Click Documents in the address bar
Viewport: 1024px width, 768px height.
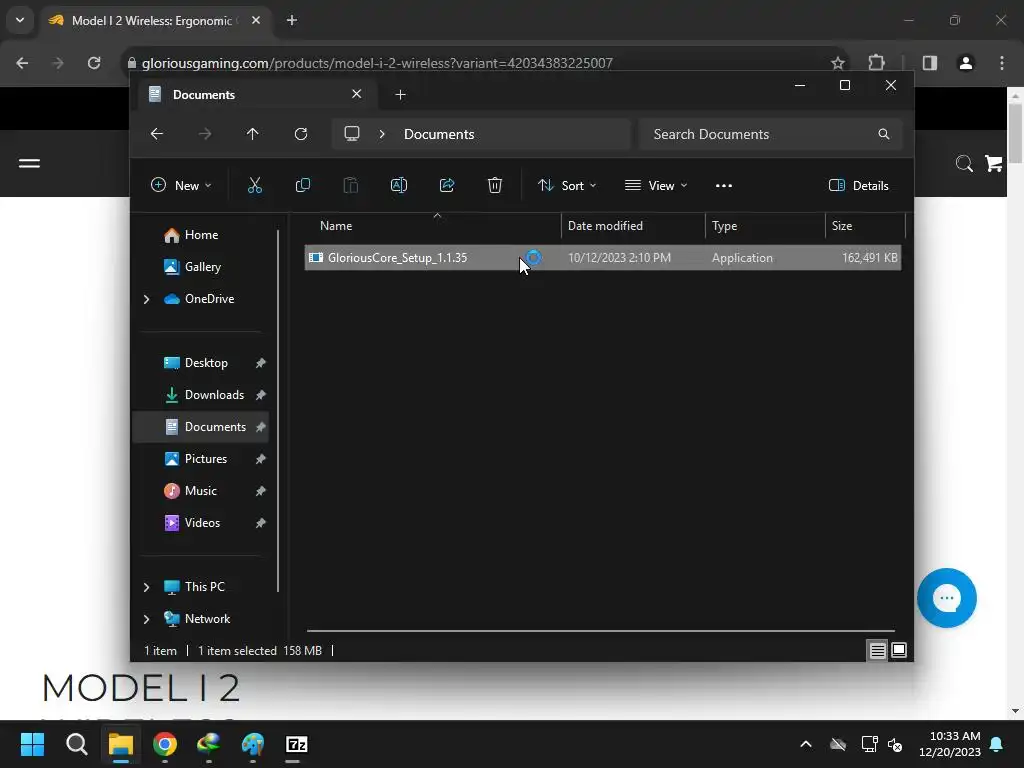pos(439,134)
